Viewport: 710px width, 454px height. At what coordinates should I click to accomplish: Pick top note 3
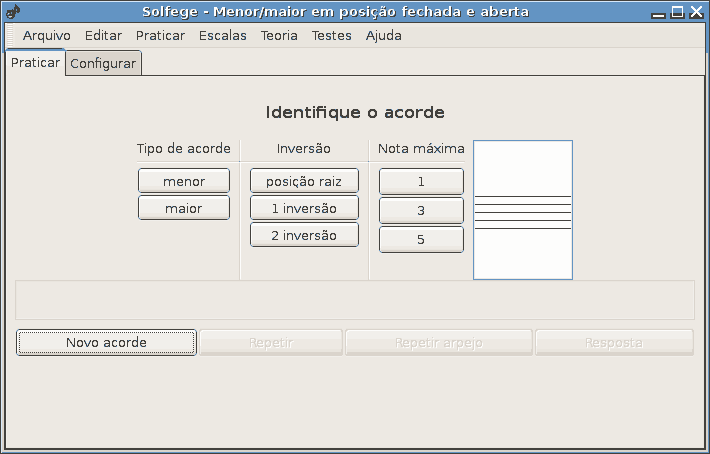[x=421, y=210]
